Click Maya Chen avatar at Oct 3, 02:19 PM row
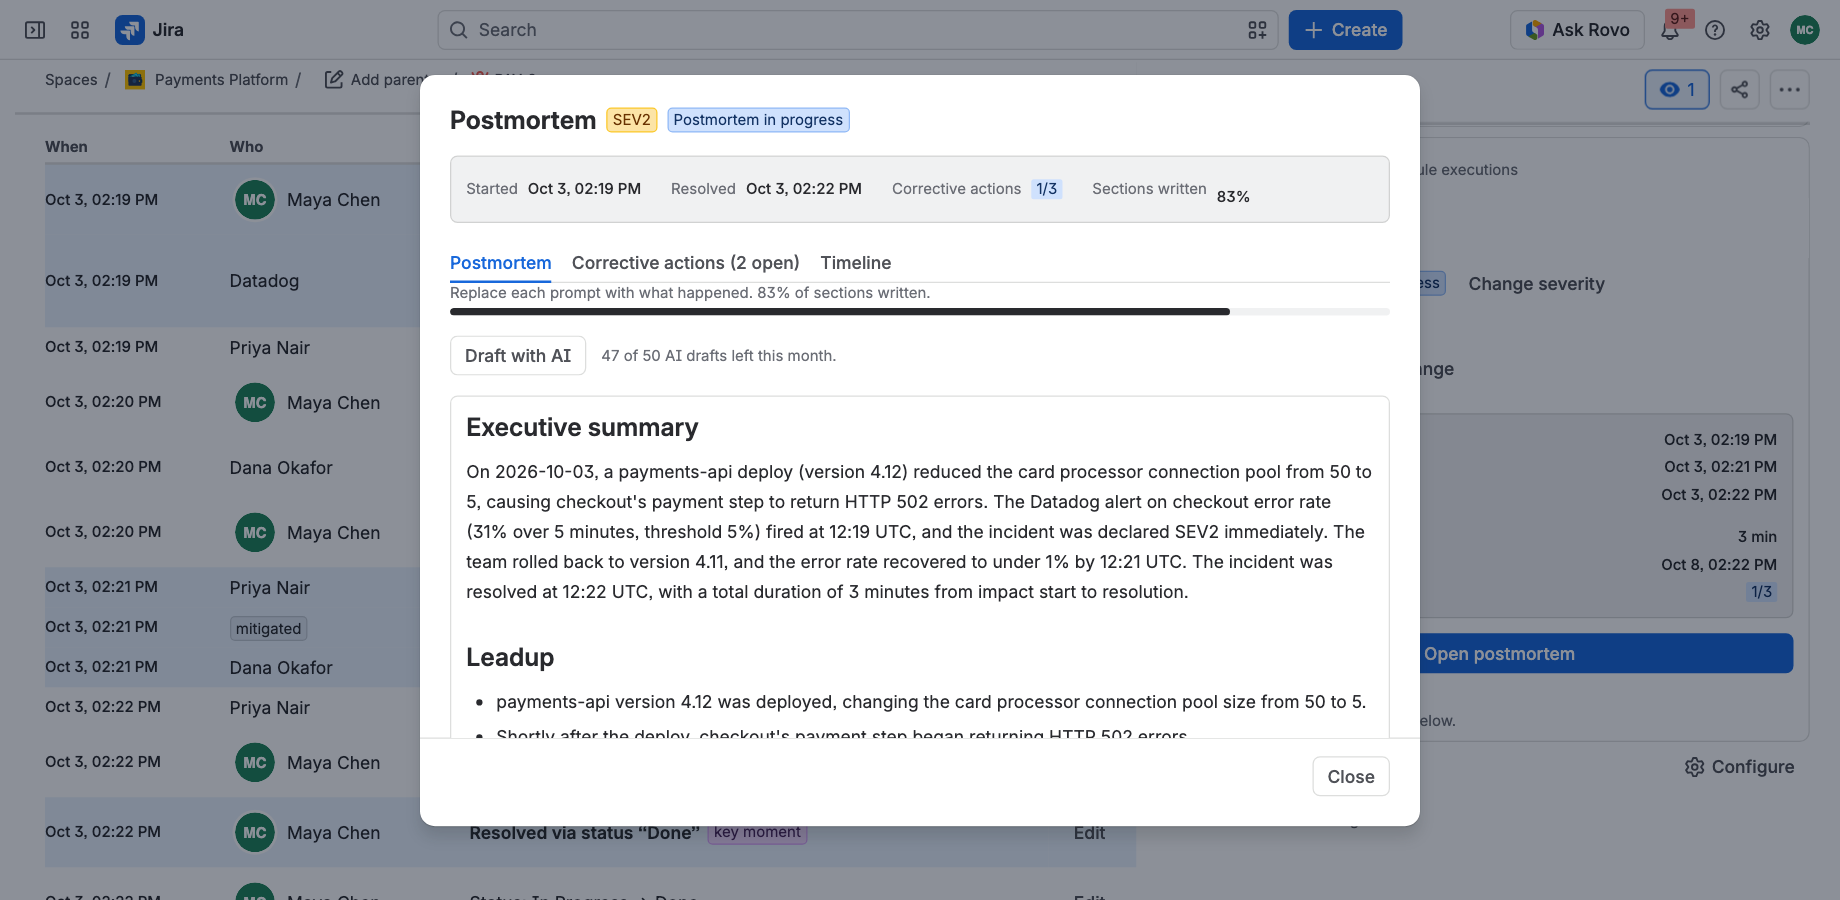Viewport: 1840px width, 900px height. pyautogui.click(x=255, y=200)
